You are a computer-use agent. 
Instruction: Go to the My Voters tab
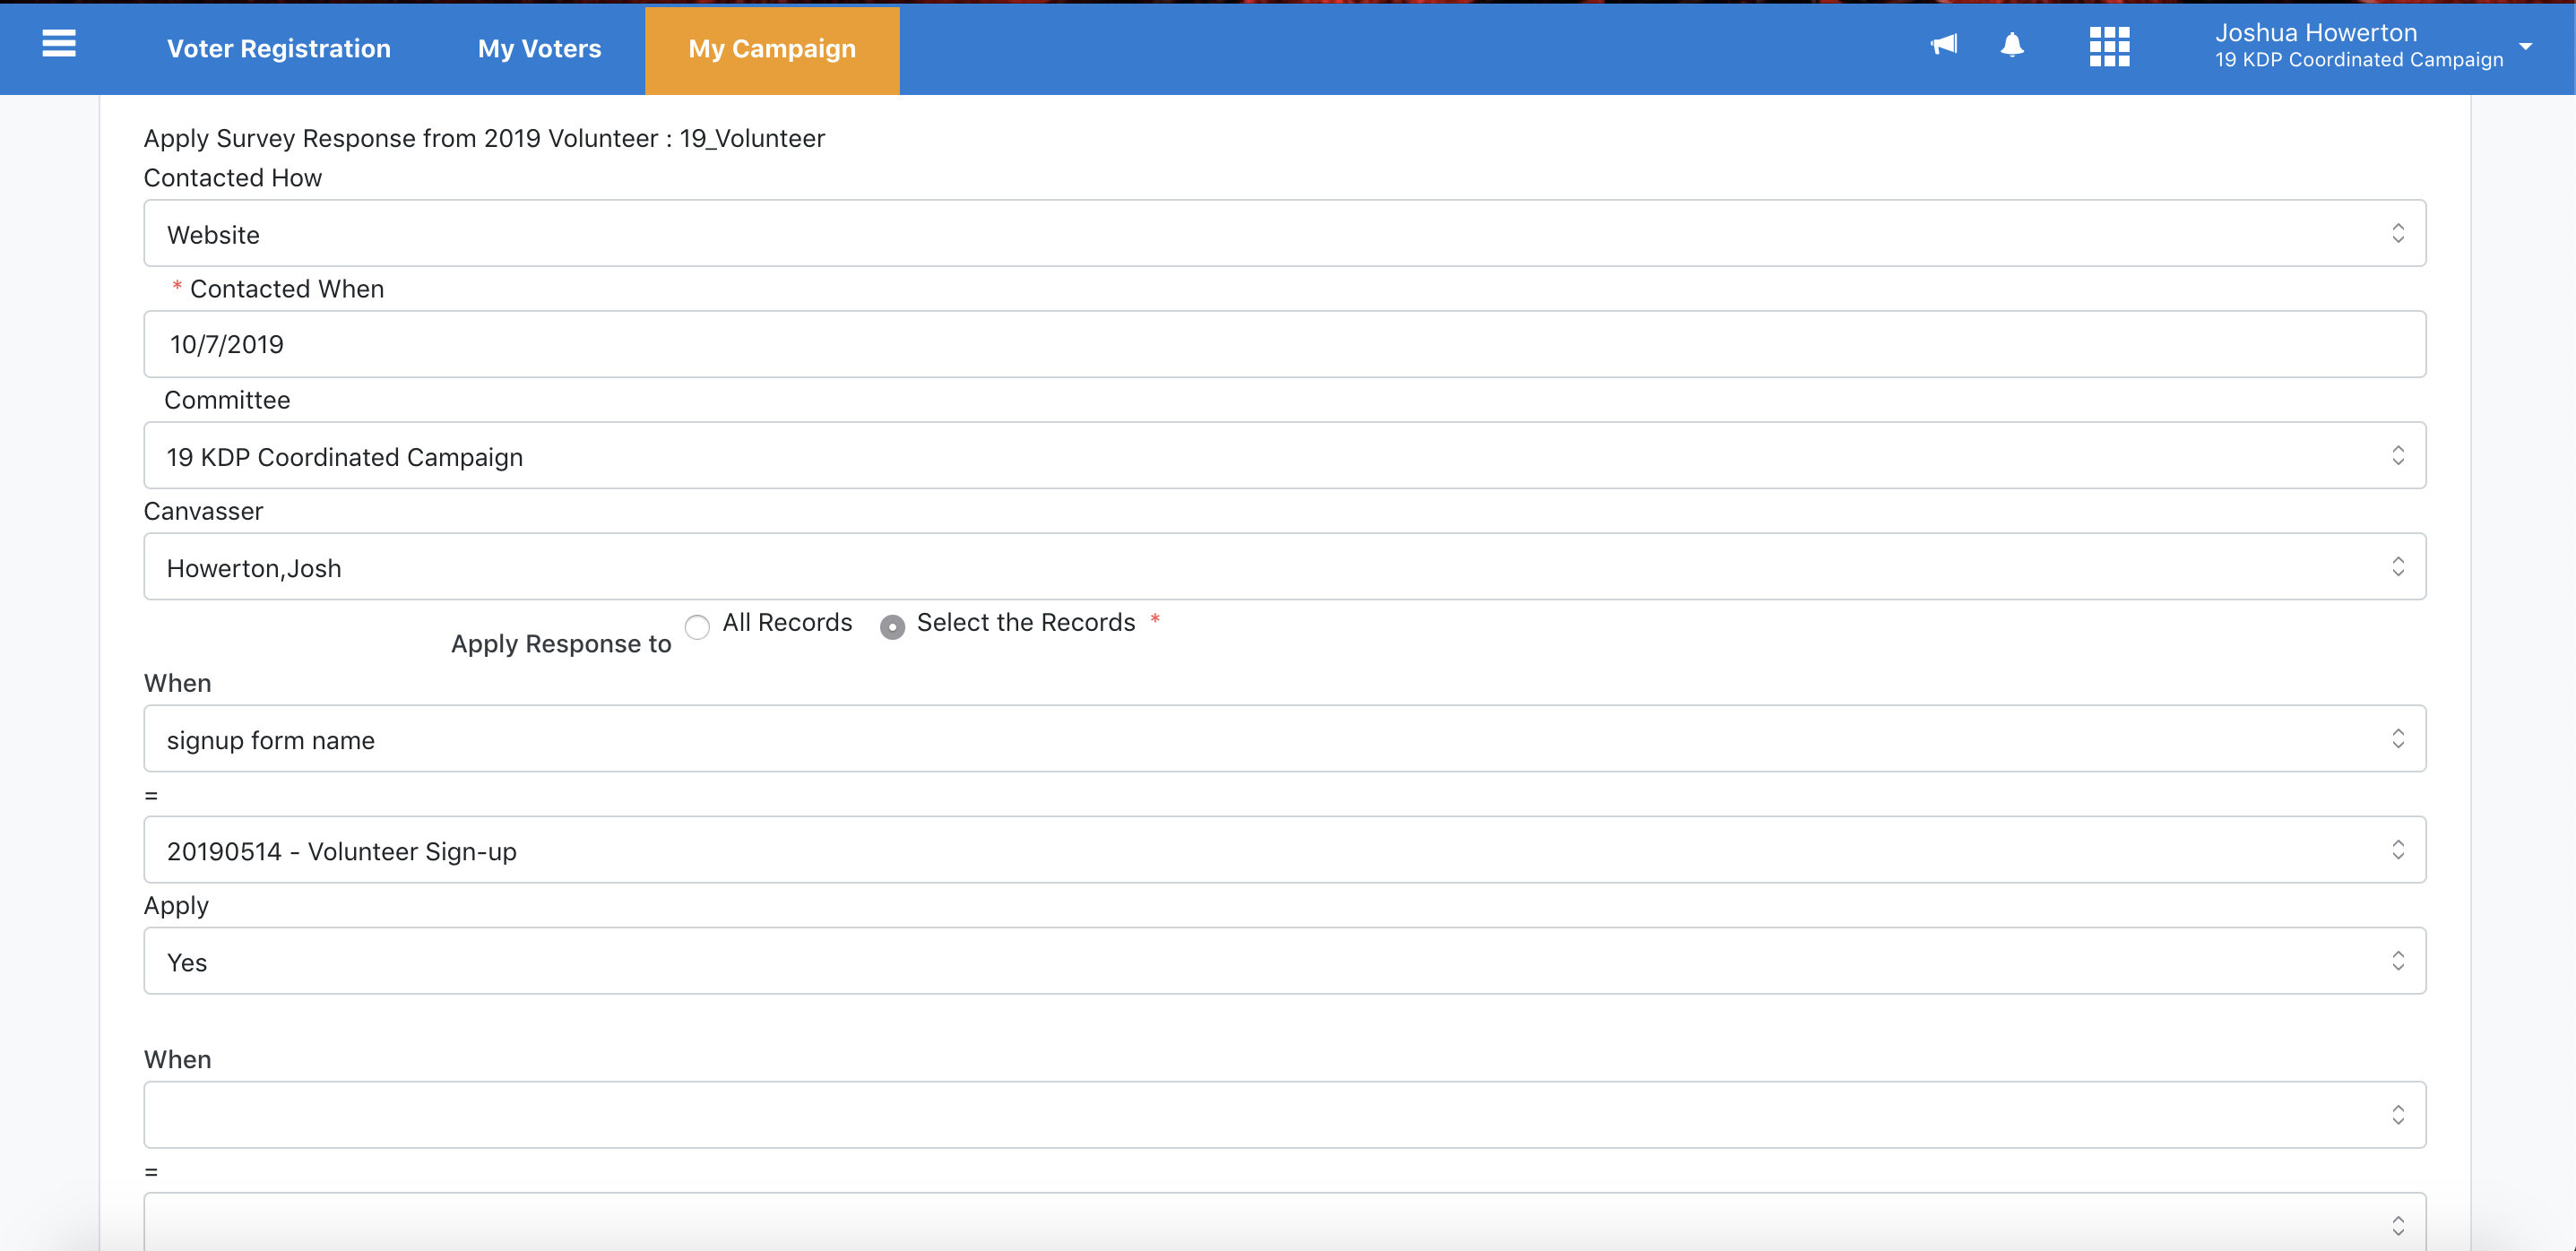539,49
